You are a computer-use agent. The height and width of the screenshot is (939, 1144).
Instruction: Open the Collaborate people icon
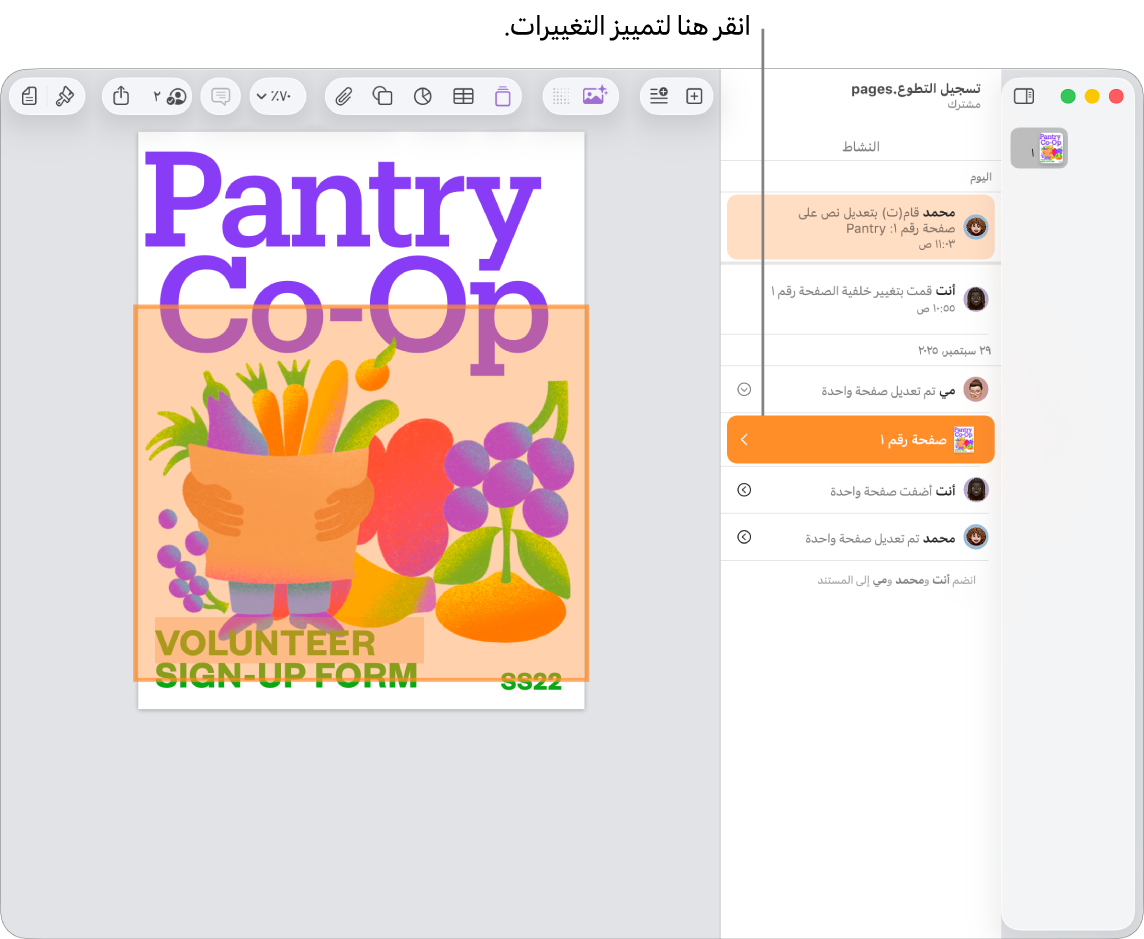[x=169, y=96]
